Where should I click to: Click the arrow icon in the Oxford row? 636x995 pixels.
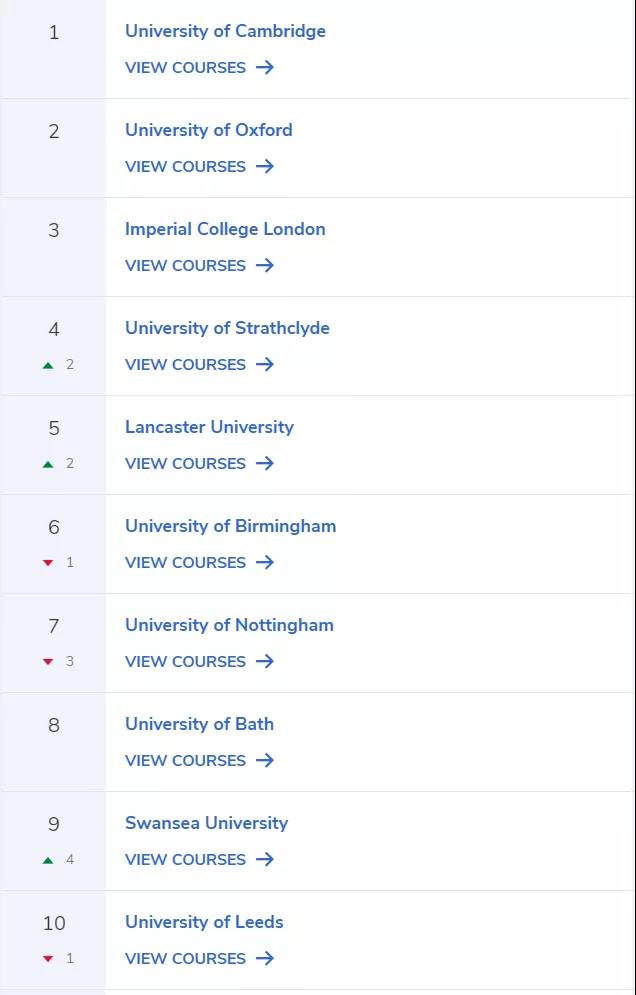(265, 166)
